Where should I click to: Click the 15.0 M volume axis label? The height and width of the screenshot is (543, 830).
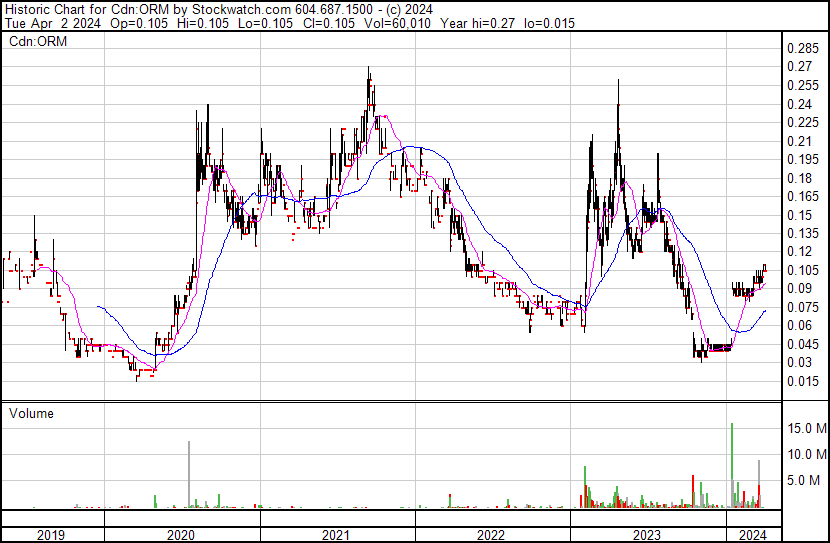(807, 428)
